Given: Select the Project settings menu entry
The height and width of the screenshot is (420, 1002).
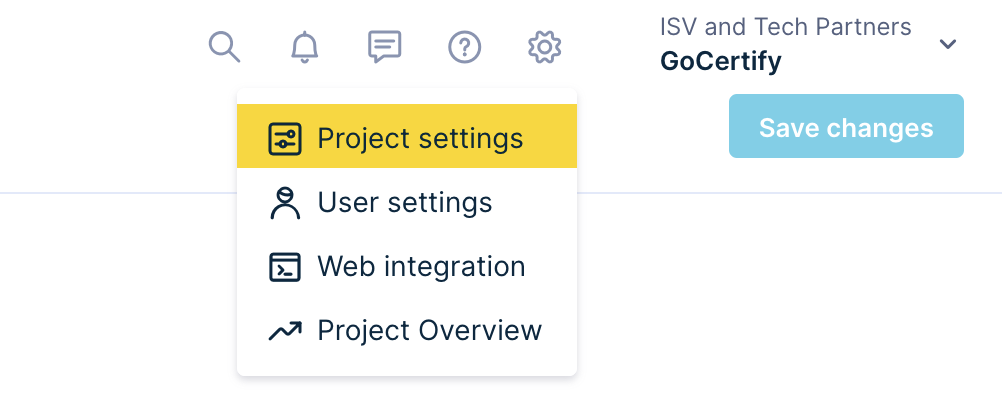Looking at the screenshot, I should (420, 139).
